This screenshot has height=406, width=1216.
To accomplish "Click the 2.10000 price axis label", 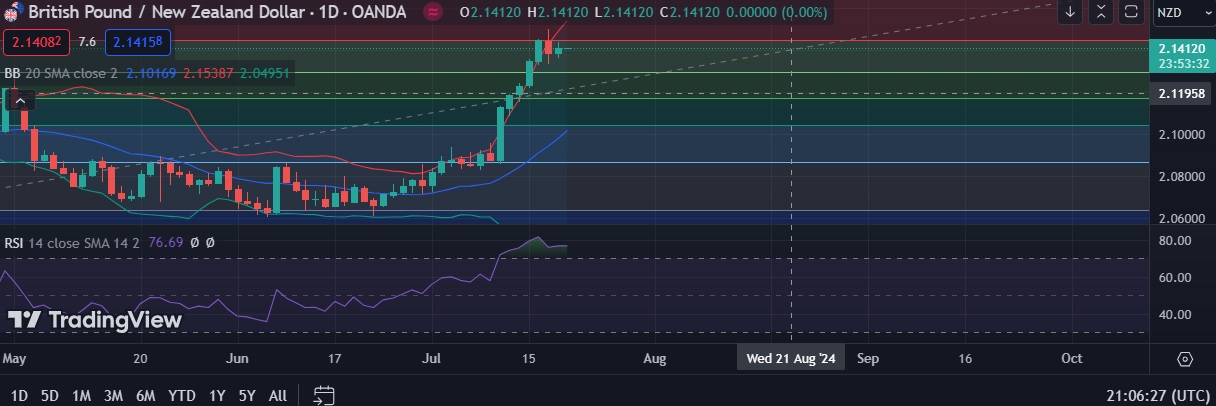I will [x=1180, y=134].
